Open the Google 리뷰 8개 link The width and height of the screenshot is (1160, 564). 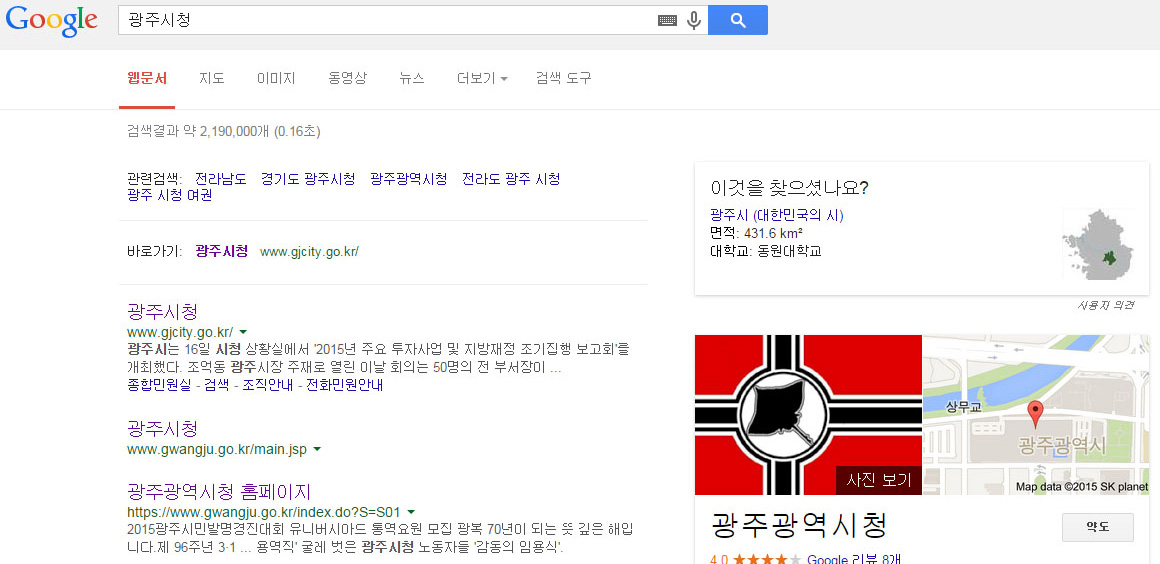(854, 559)
